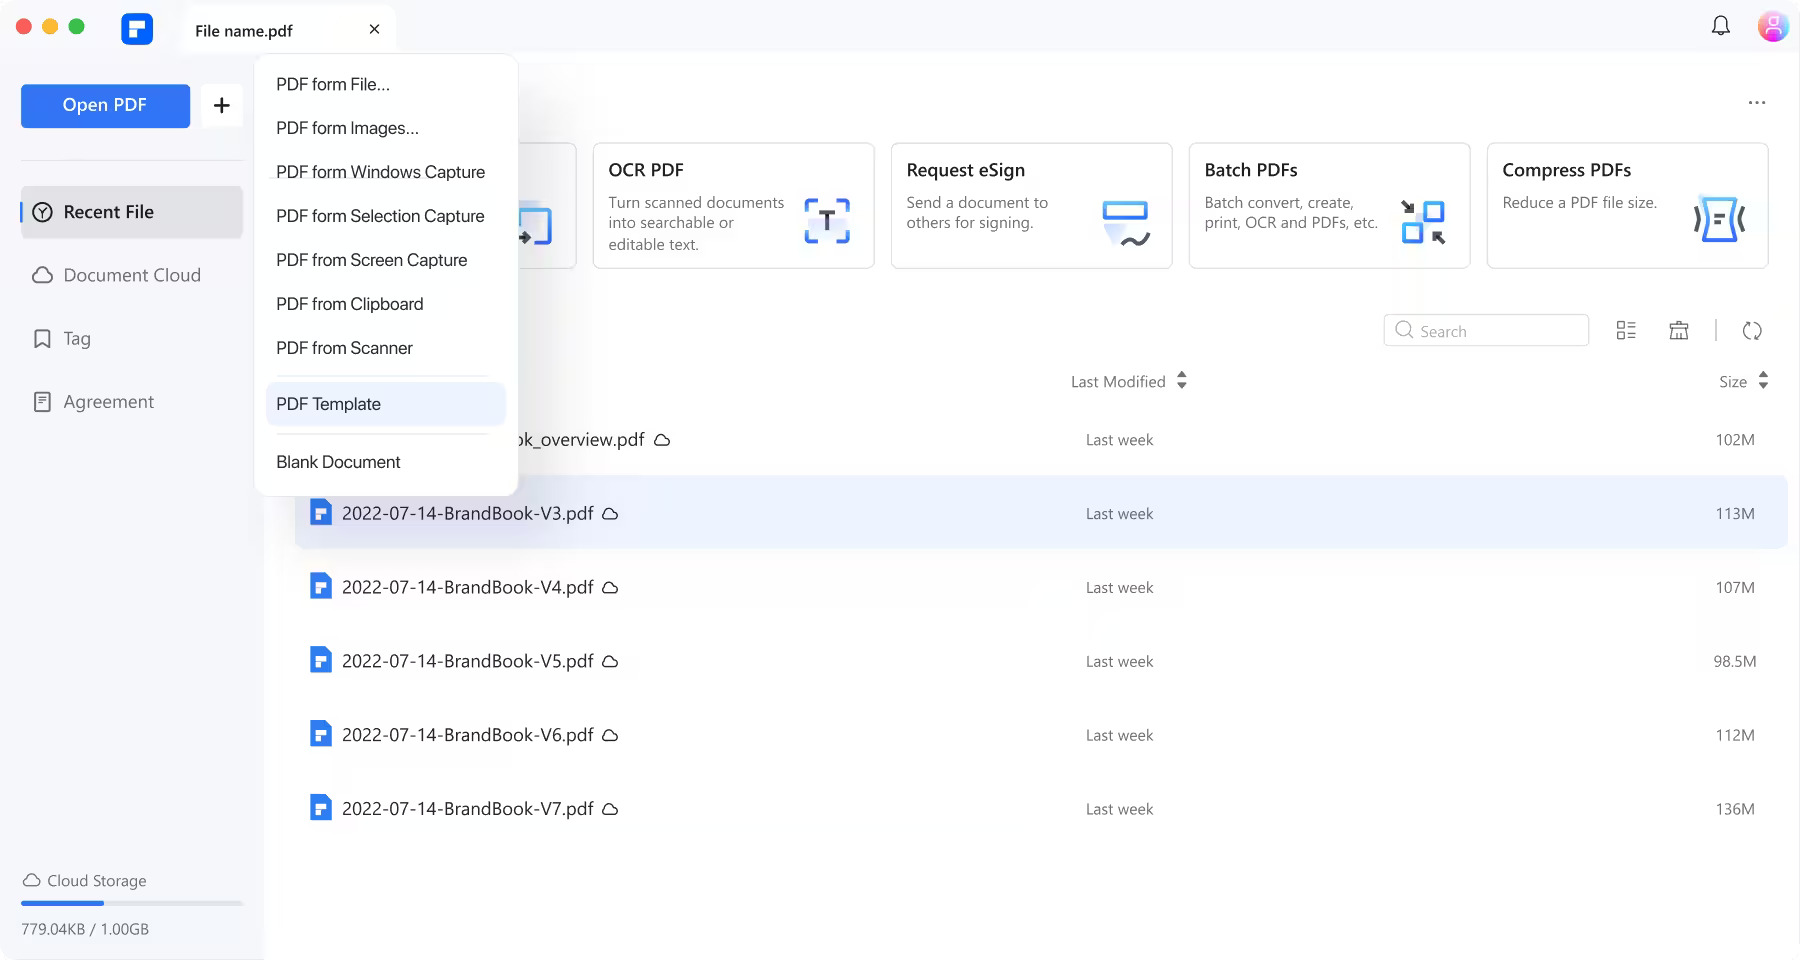This screenshot has width=1800, height=960.
Task: Sort files by Last Modified arrows
Action: coord(1182,381)
